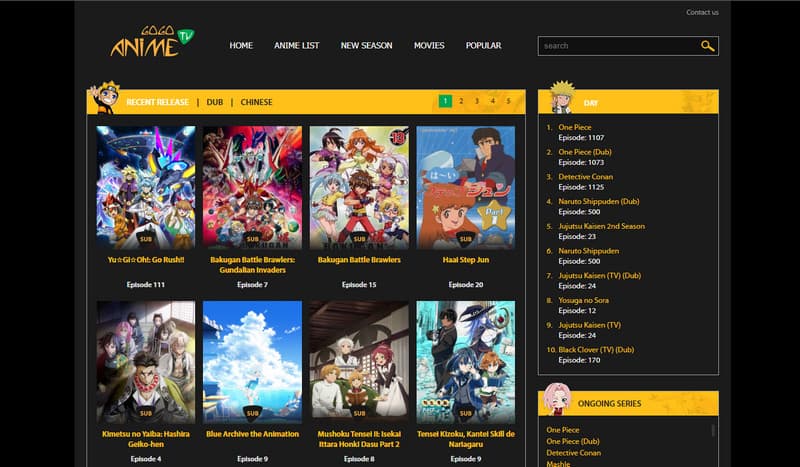
Task: Open the Kimetsu no Yaiba Hashira Geiko-hen poster
Action: [x=146, y=362]
